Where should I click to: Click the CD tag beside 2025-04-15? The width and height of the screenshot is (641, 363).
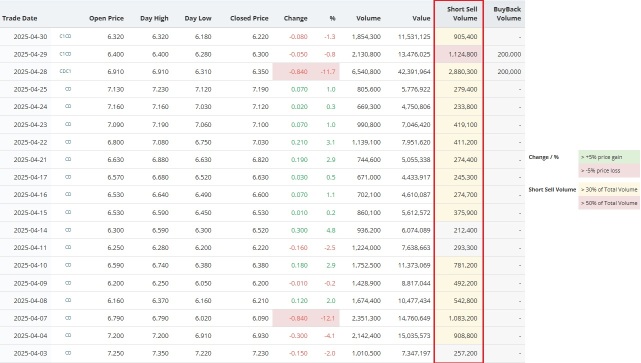[x=68, y=212]
